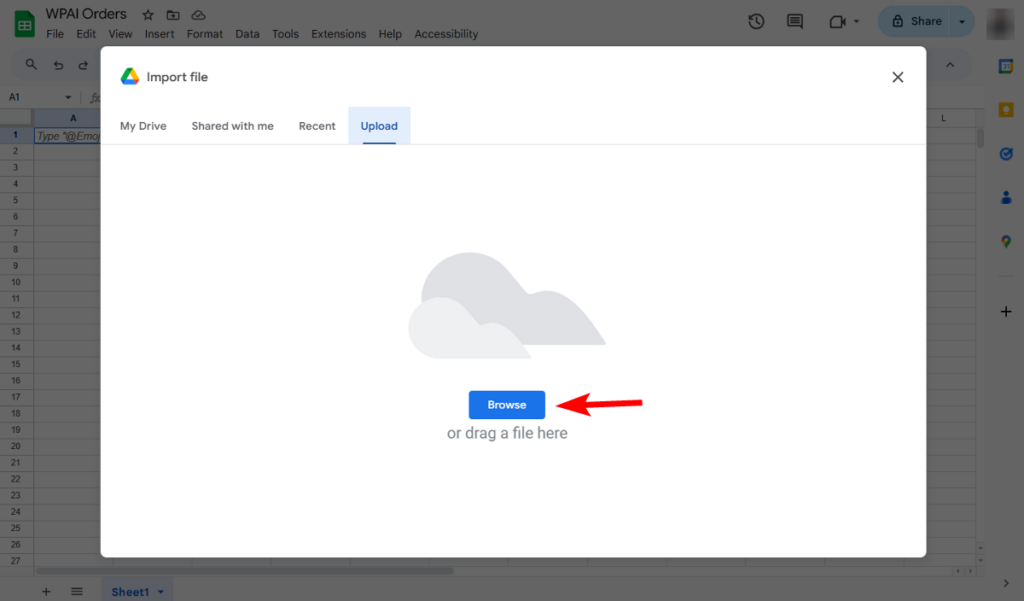Image resolution: width=1024 pixels, height=601 pixels.
Task: Search within the menus
Action: coord(30,63)
